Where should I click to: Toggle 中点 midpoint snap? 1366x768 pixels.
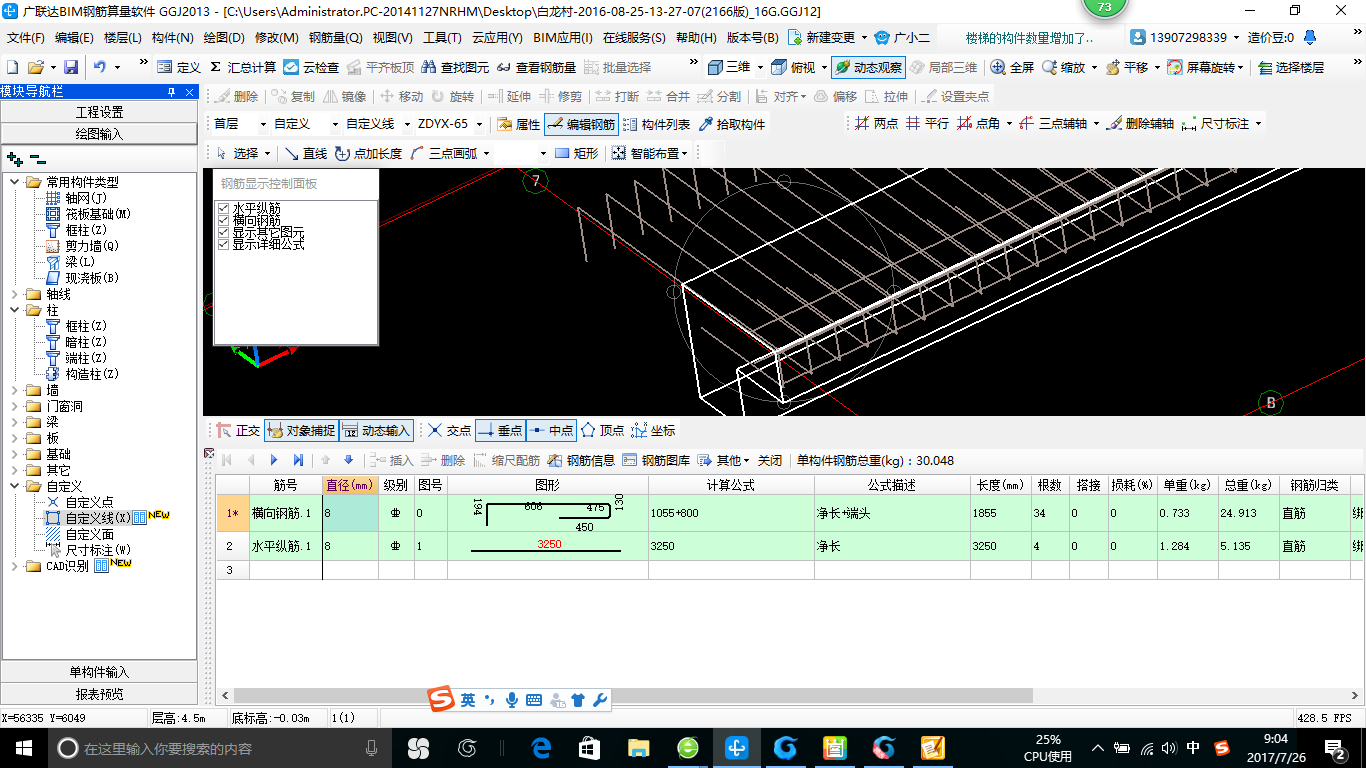(x=550, y=431)
